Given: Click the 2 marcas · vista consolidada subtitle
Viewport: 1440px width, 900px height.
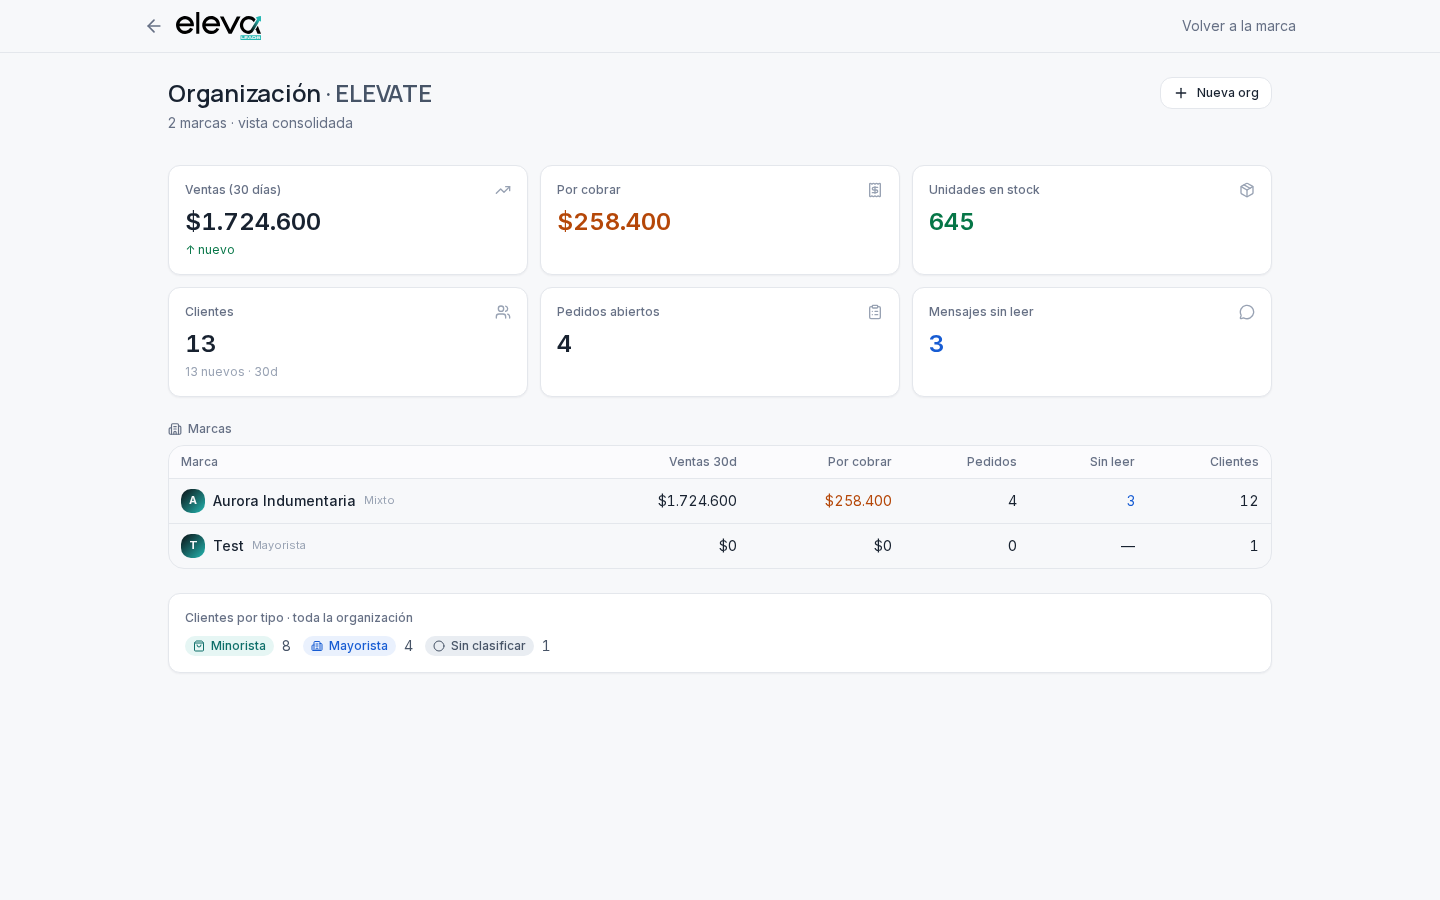Looking at the screenshot, I should tap(260, 123).
